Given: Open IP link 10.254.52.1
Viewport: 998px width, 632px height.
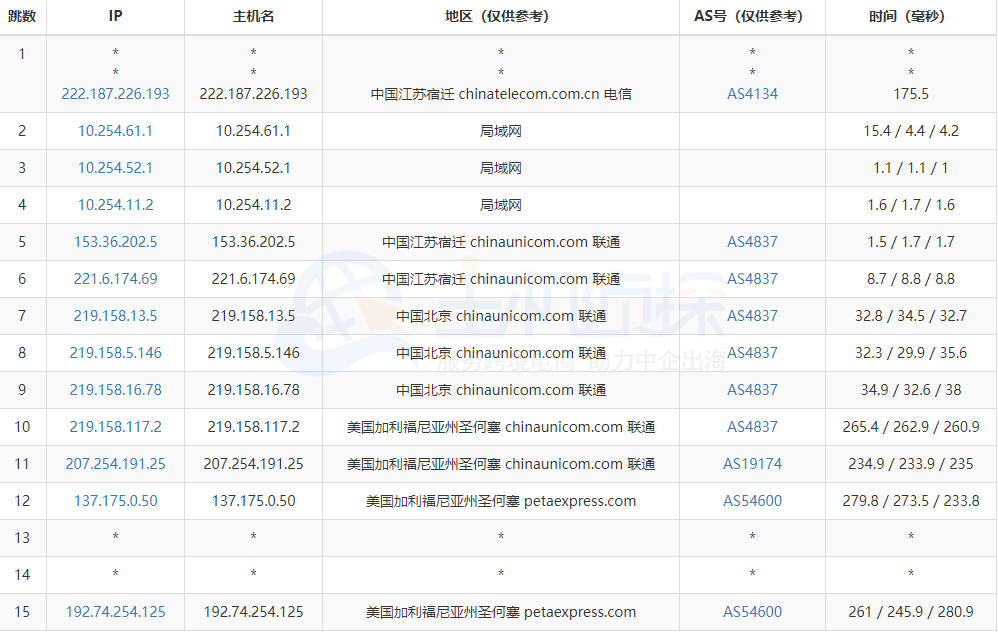Looking at the screenshot, I should click(115, 168).
